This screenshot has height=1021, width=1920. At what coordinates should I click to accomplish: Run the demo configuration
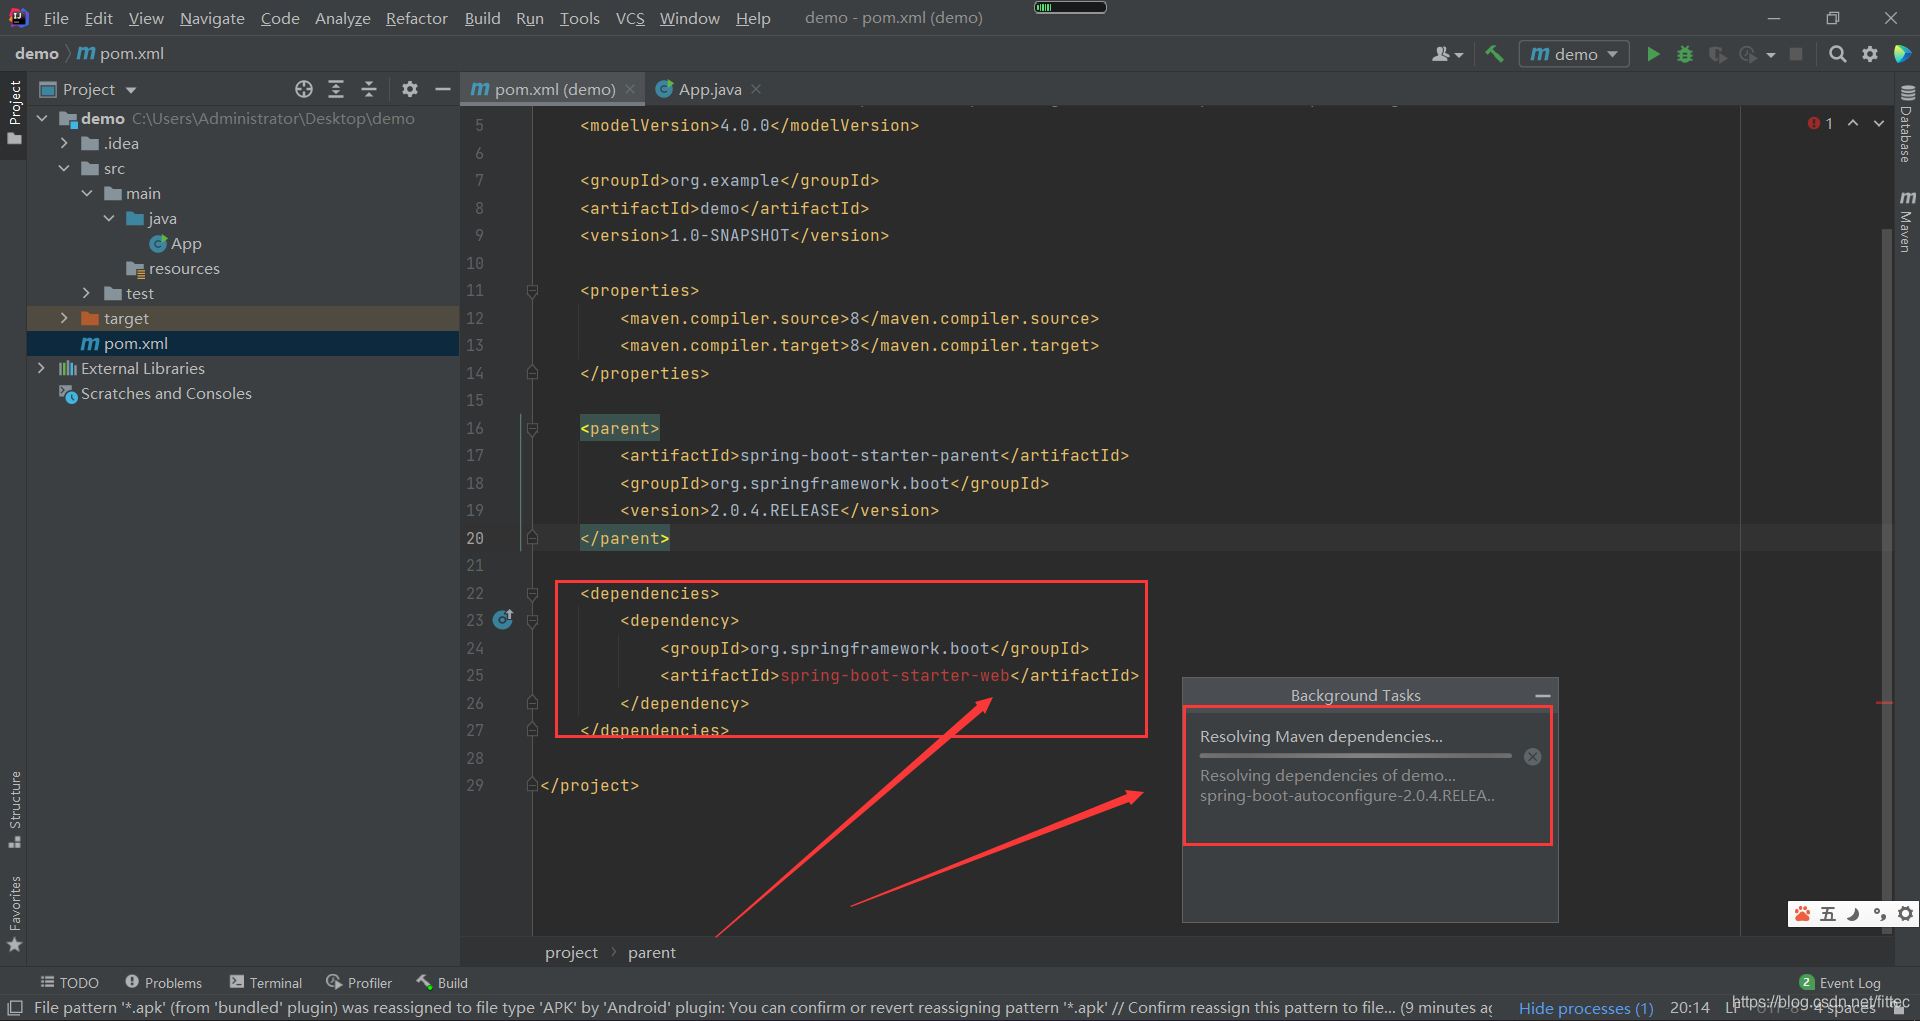pos(1653,54)
